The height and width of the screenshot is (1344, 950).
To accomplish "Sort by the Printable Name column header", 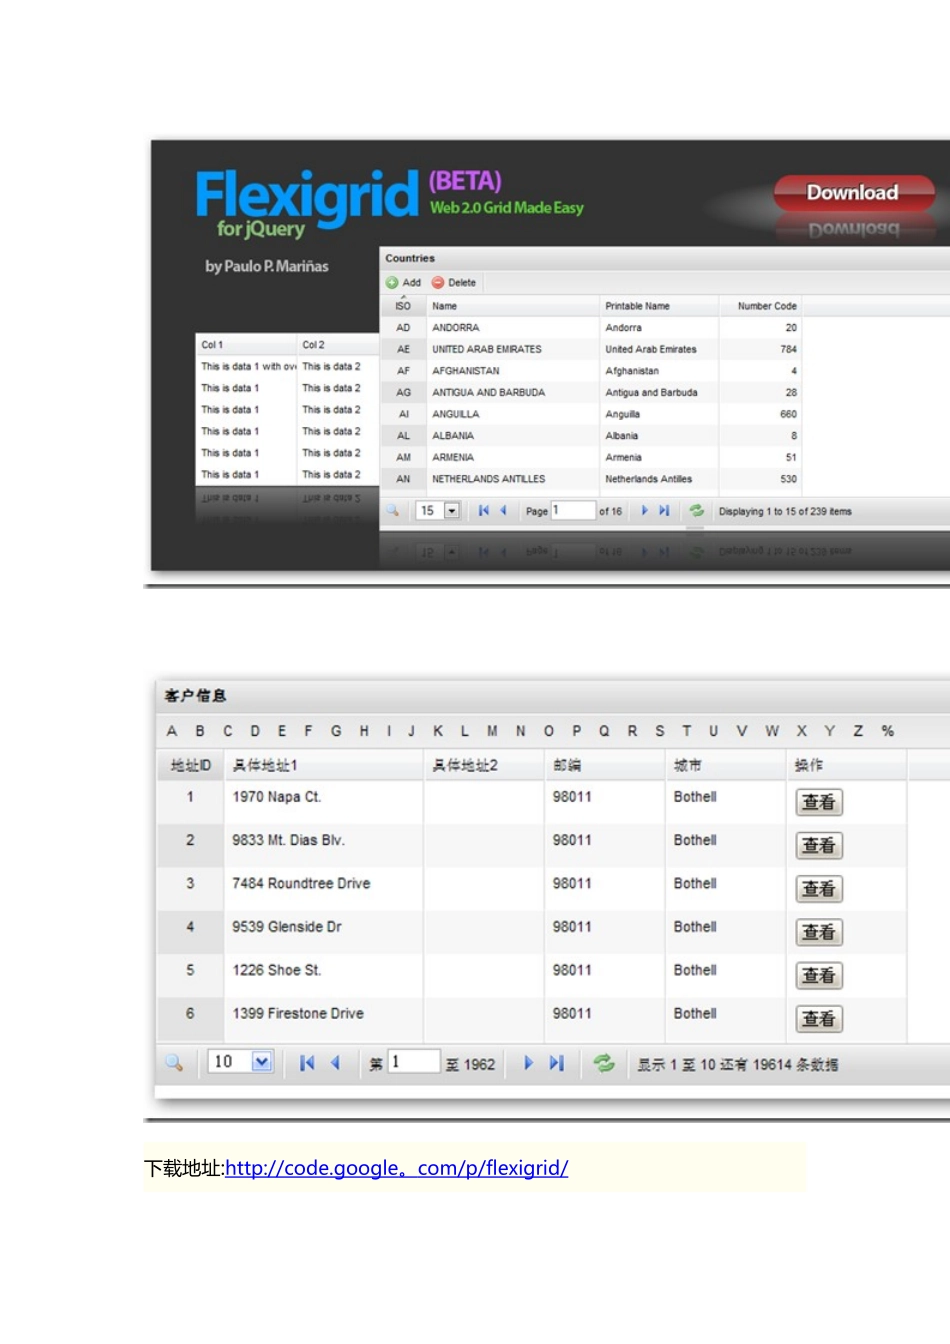I will 658,306.
